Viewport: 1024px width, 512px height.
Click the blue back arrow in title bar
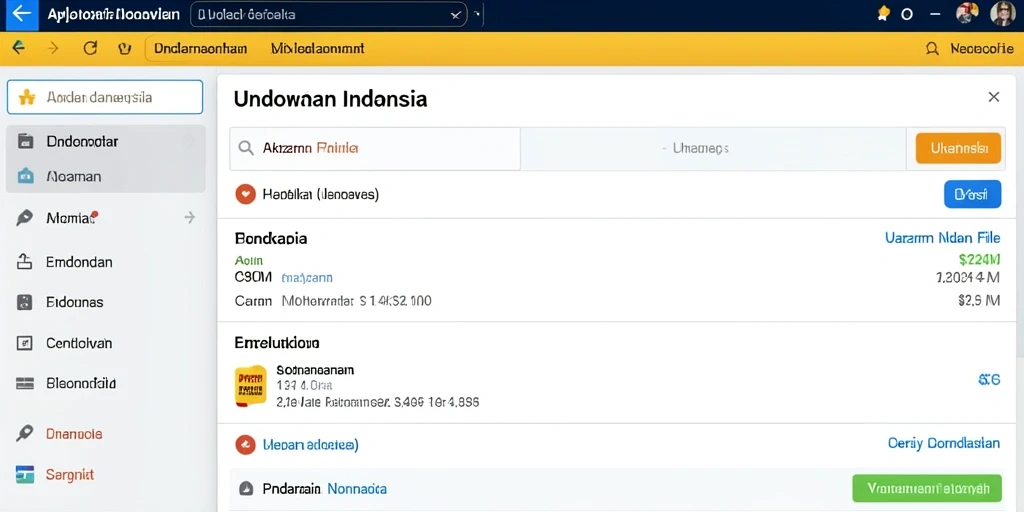tap(22, 14)
